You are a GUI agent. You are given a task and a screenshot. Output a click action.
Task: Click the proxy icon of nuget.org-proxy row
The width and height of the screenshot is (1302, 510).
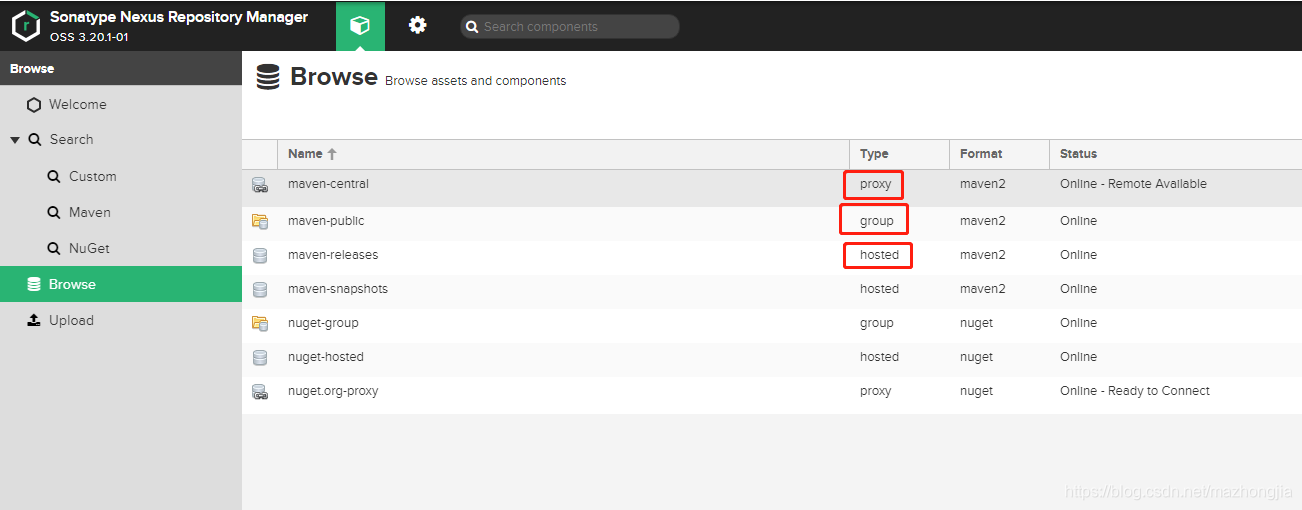pyautogui.click(x=260, y=392)
